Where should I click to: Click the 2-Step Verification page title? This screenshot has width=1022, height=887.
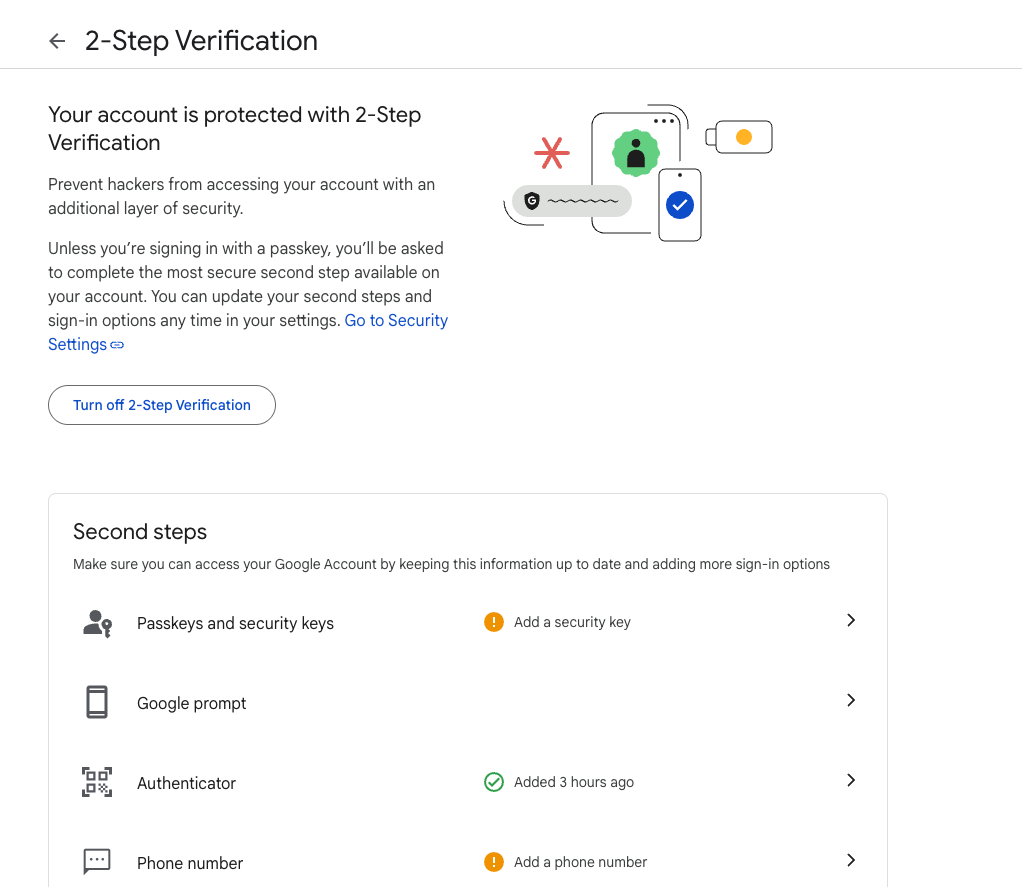[201, 41]
